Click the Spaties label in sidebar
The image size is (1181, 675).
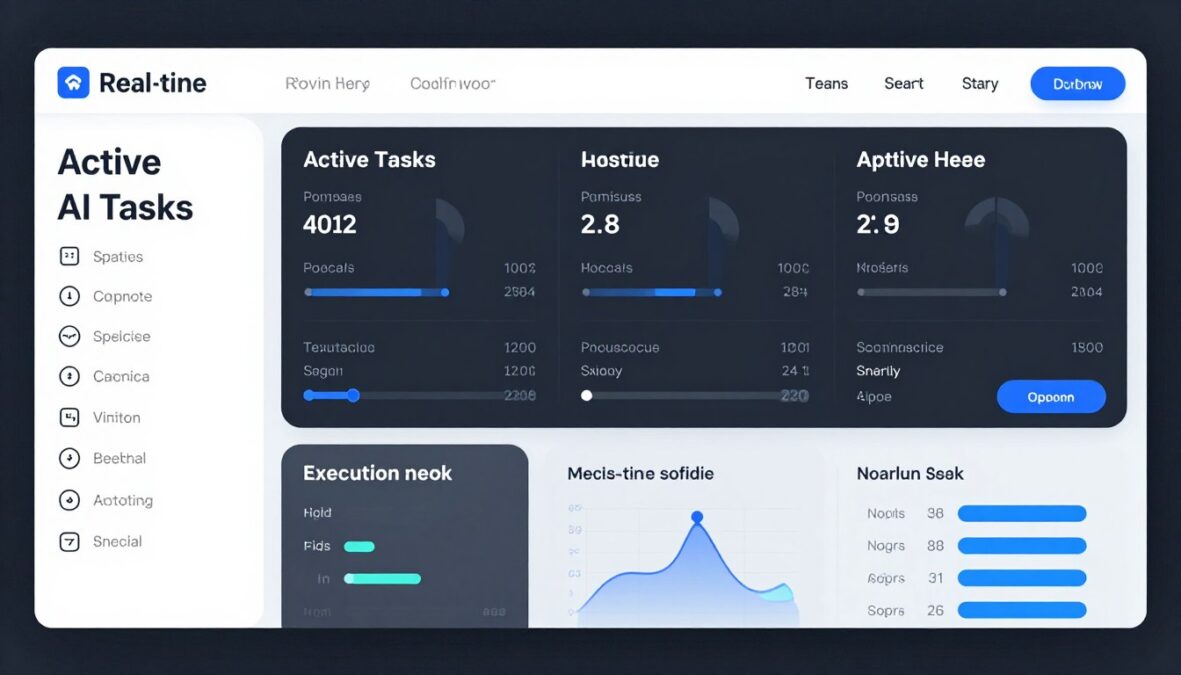click(118, 257)
